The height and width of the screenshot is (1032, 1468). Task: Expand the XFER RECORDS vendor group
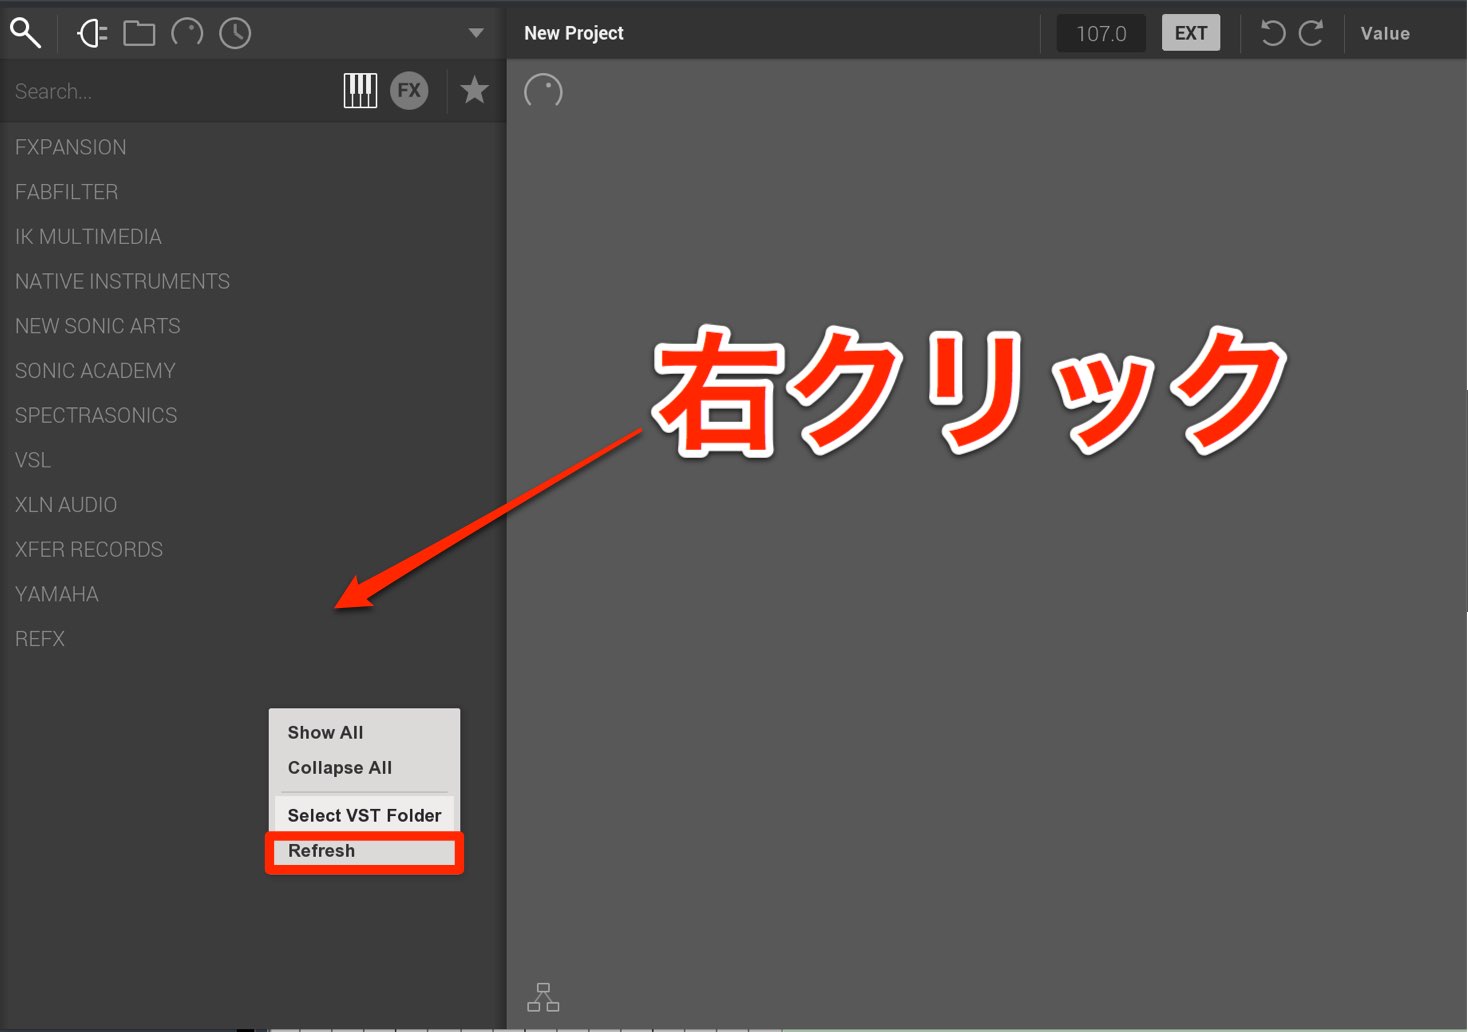[89, 550]
